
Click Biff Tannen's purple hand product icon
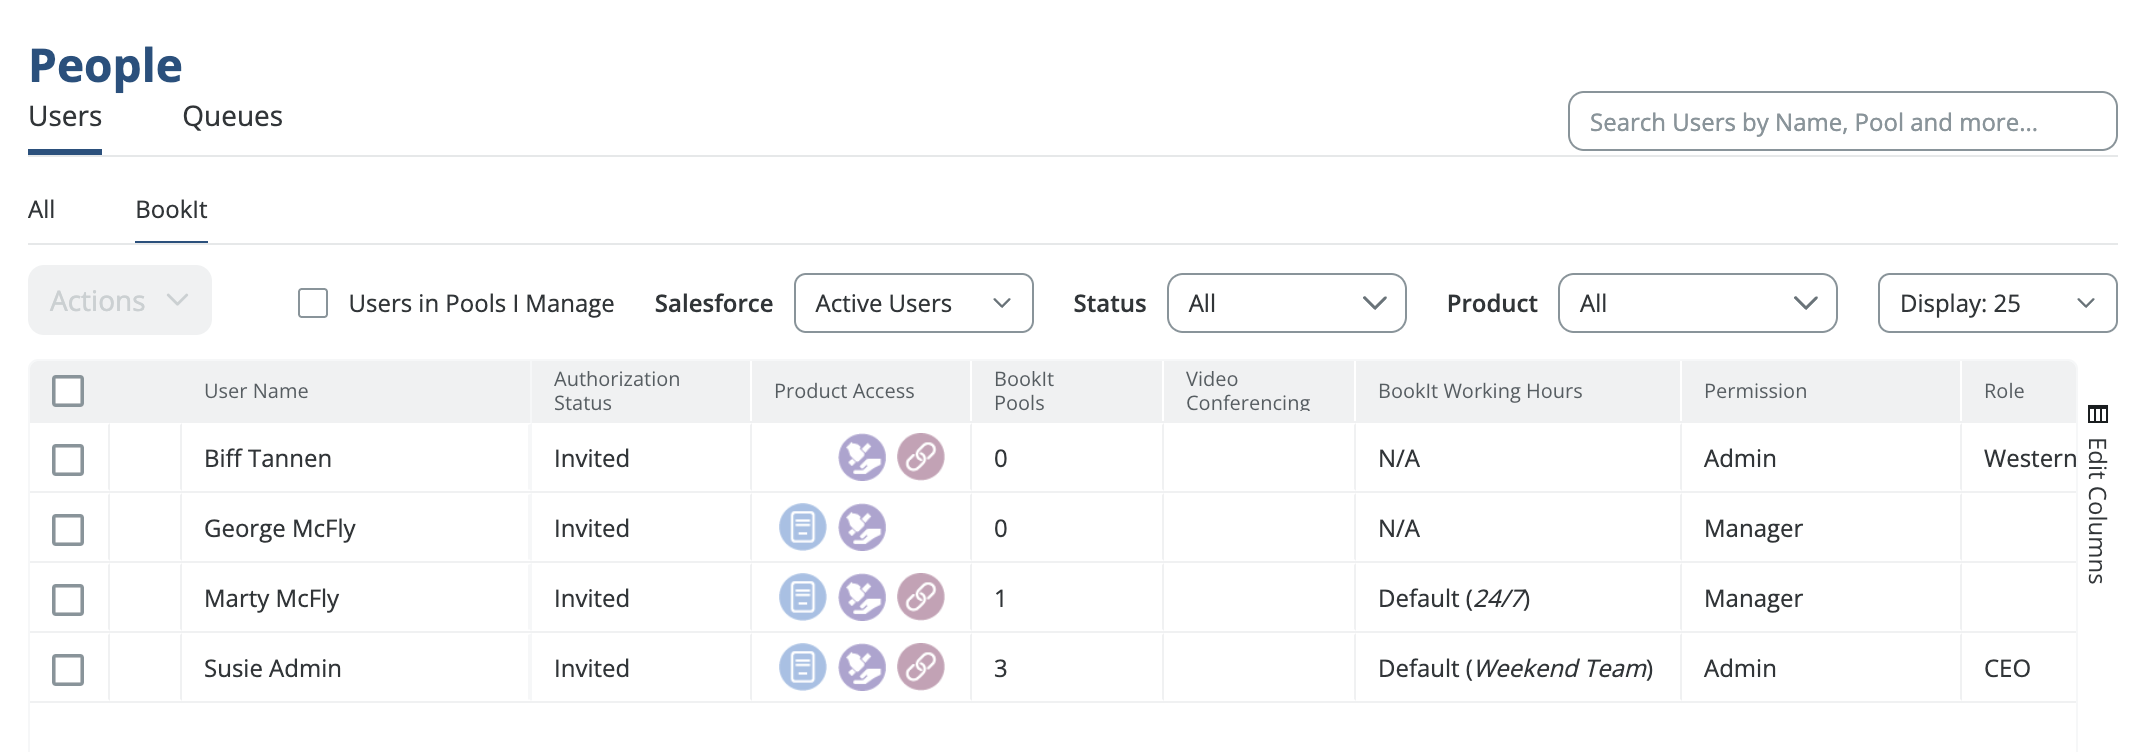click(861, 458)
